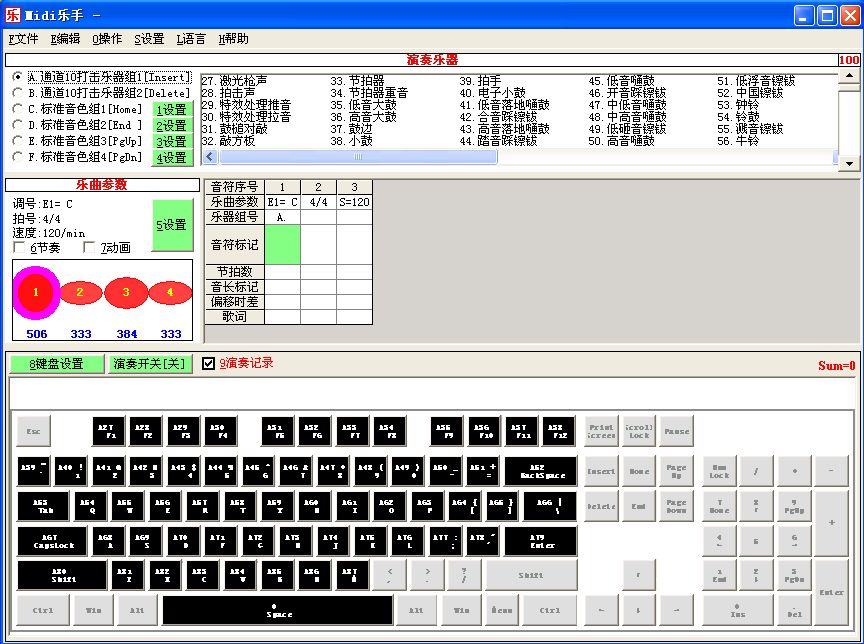The image size is (864, 644).
Task: Open the F文件 menu
Action: (24, 39)
